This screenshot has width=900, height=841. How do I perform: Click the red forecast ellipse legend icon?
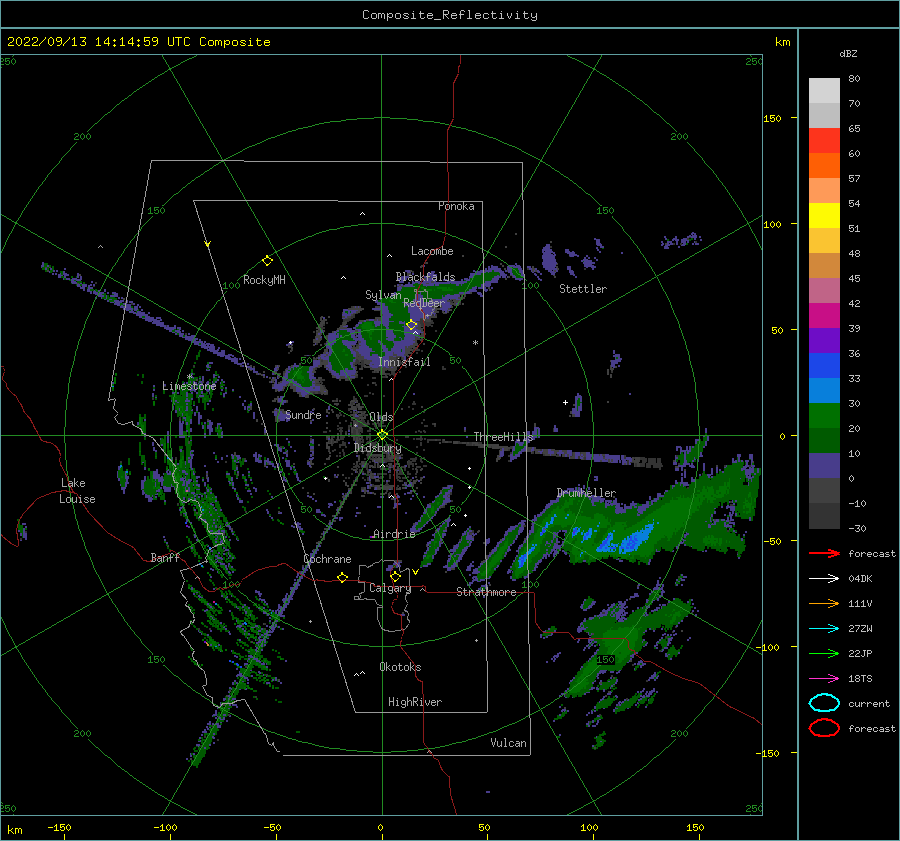[x=824, y=728]
